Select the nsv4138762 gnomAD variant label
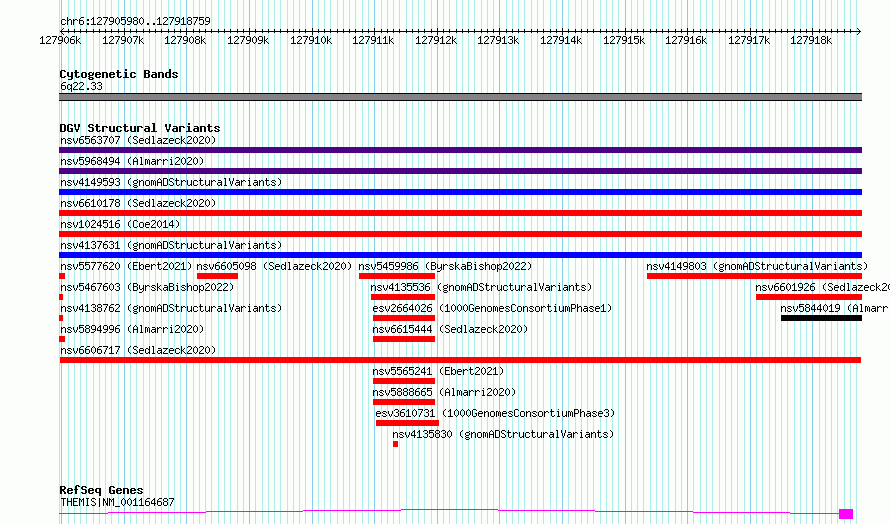 (x=171, y=308)
